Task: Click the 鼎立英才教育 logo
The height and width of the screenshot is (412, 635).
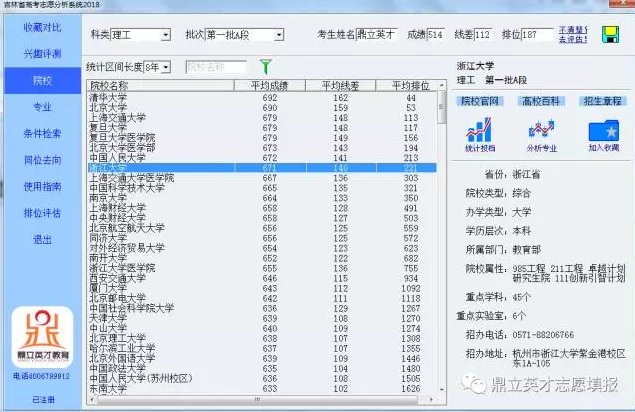Action: point(43,337)
